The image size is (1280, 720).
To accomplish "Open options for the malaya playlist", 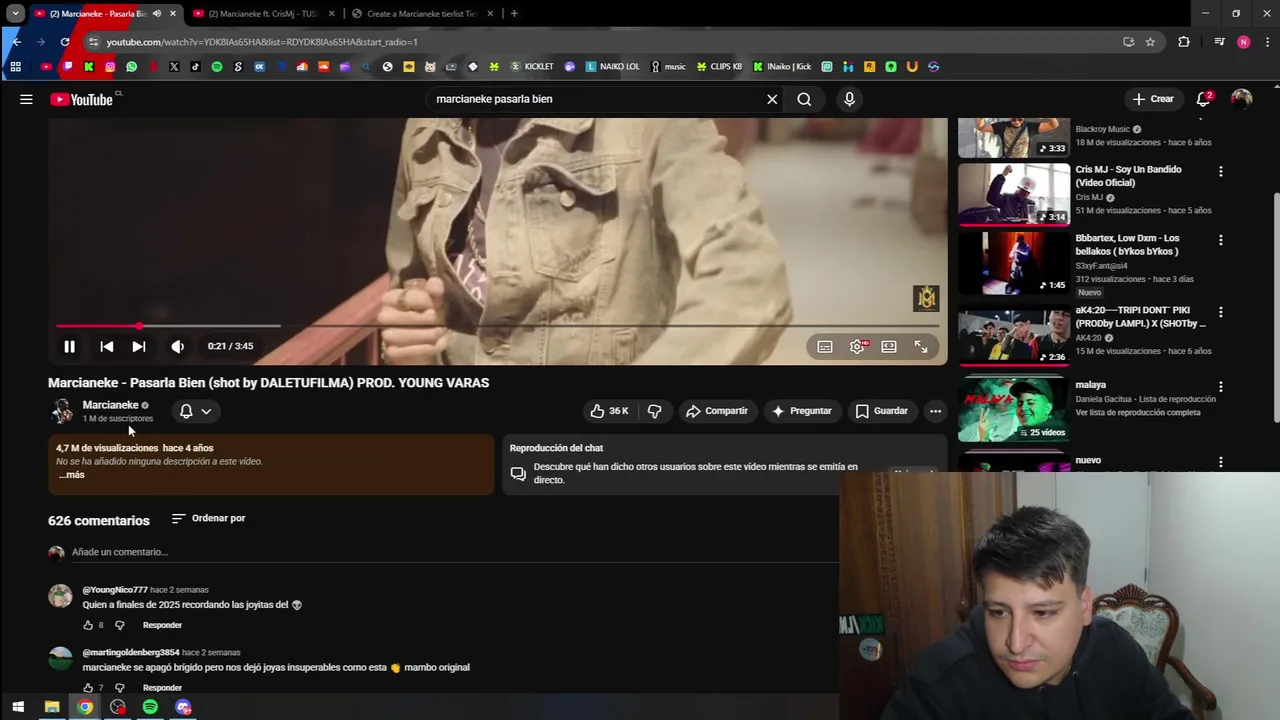I will click(1220, 387).
